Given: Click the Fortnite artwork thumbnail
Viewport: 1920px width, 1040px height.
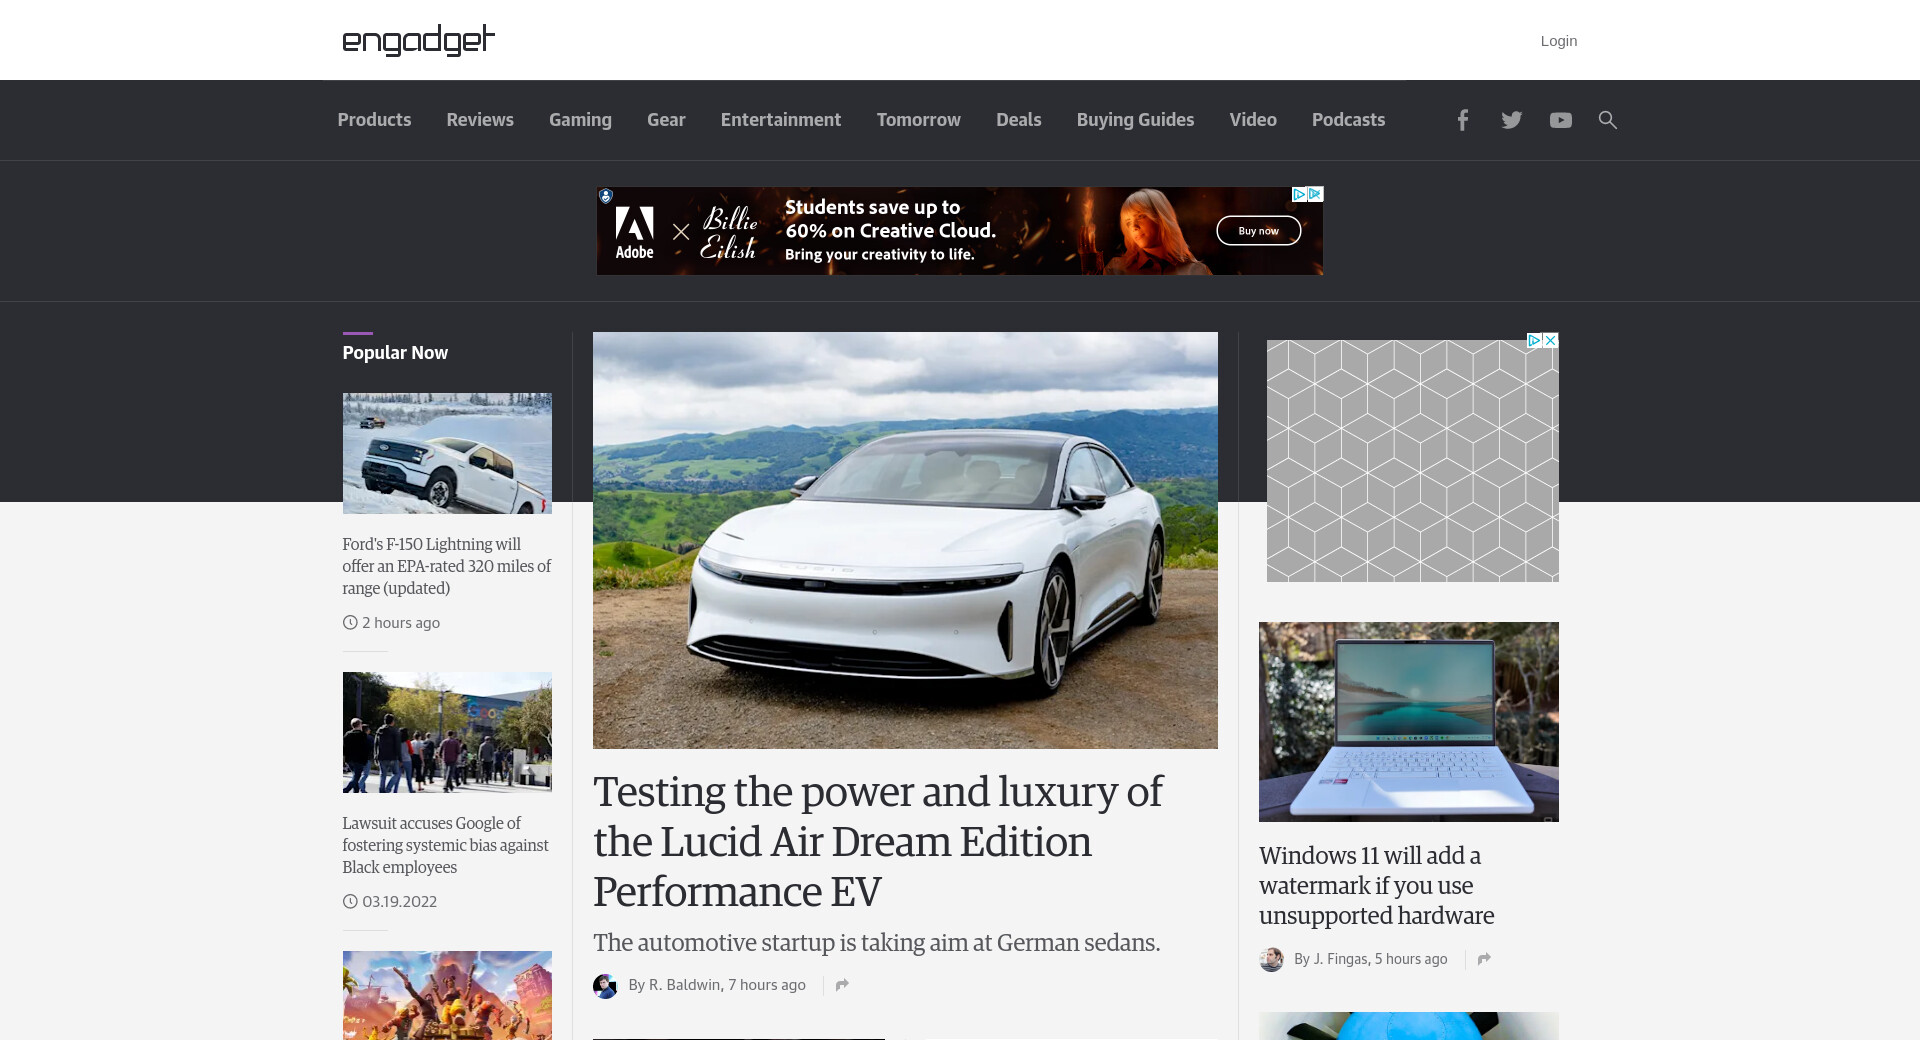Looking at the screenshot, I should point(447,996).
